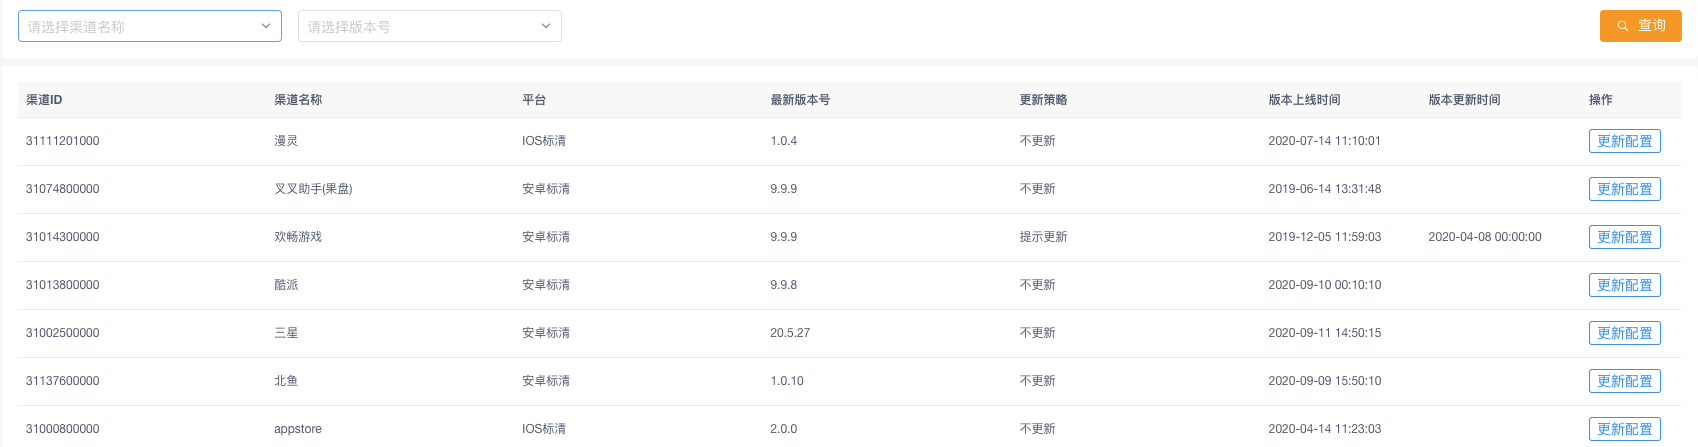
Task: Open 更新配置 for the 三星 channel
Action: (x=1624, y=333)
